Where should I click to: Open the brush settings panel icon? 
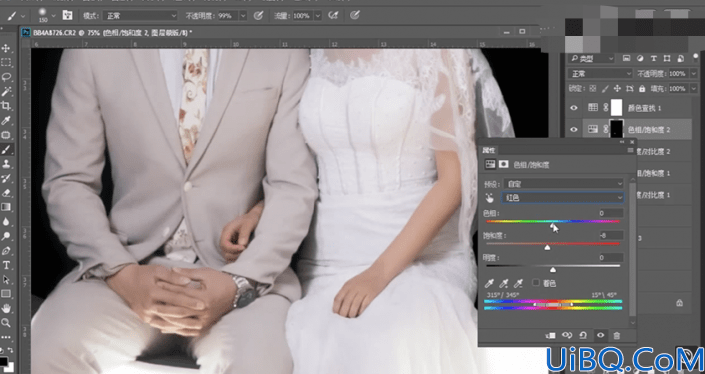coord(67,15)
